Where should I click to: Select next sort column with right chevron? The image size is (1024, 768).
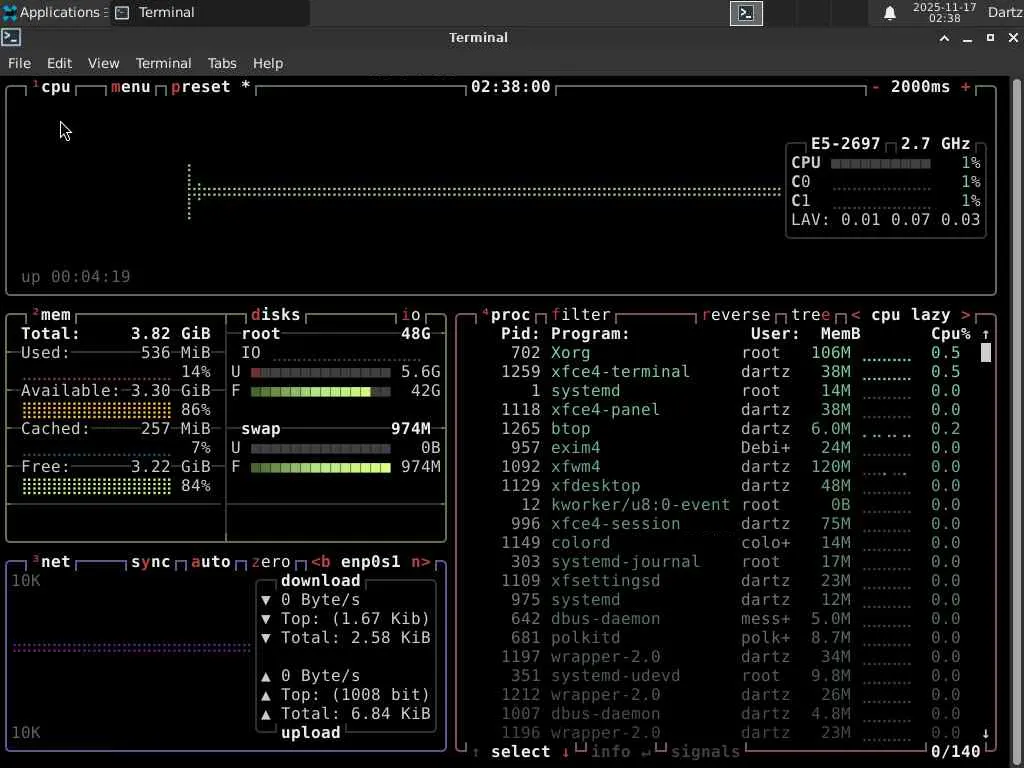click(965, 315)
